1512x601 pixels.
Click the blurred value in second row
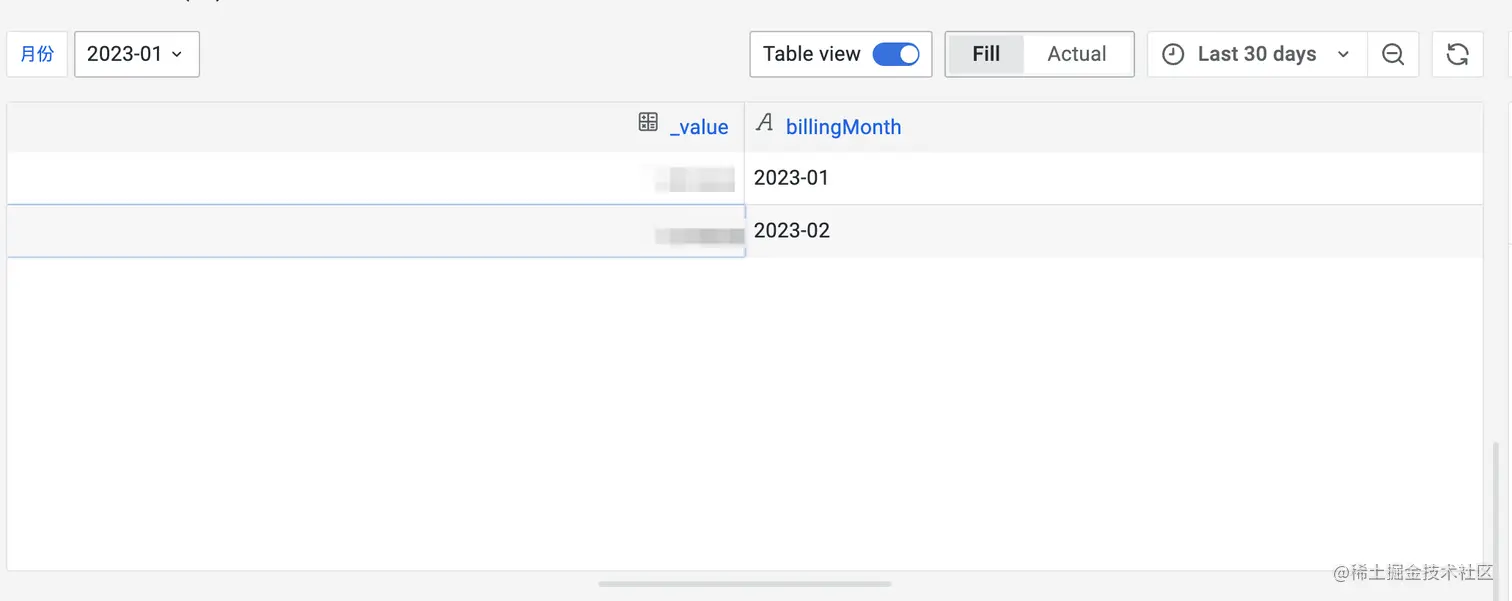point(700,236)
